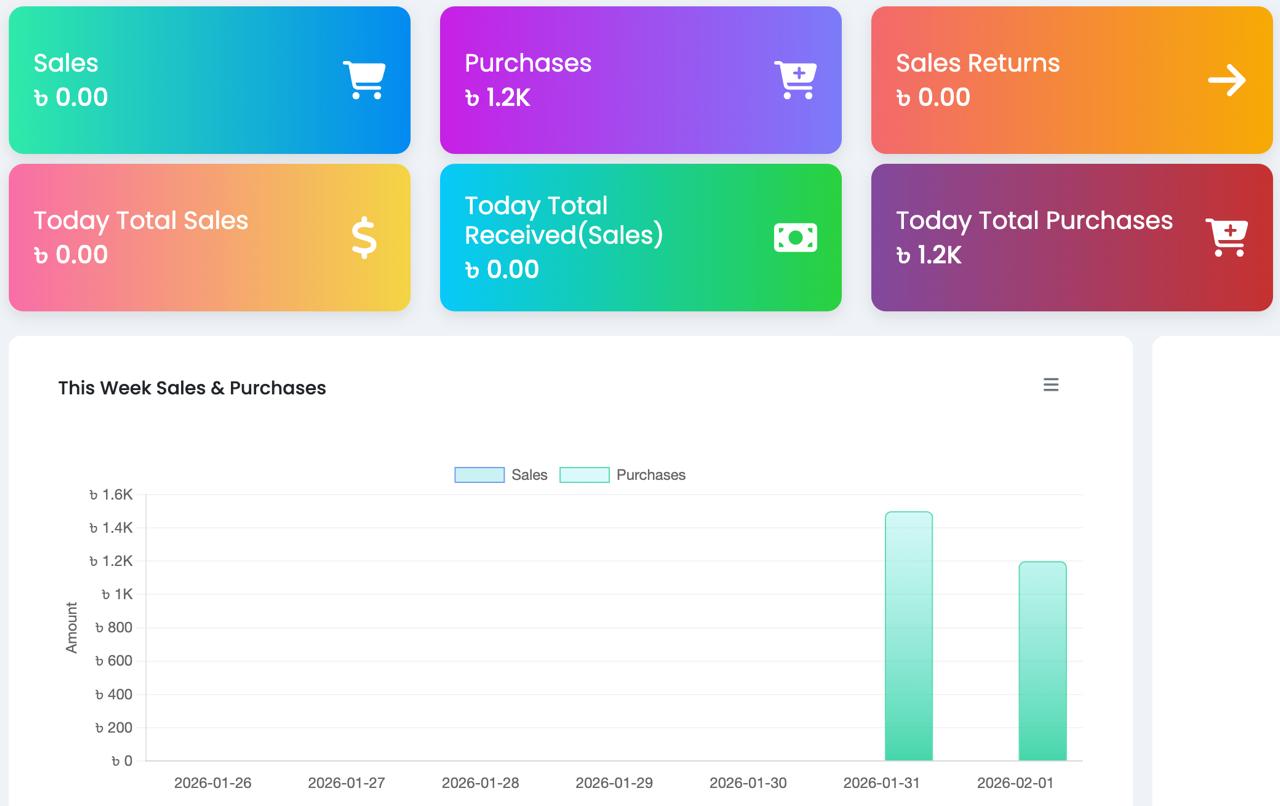Screen dimensions: 1280x806
Task: Select the Today Total Received(Sales) title
Action: 564,220
